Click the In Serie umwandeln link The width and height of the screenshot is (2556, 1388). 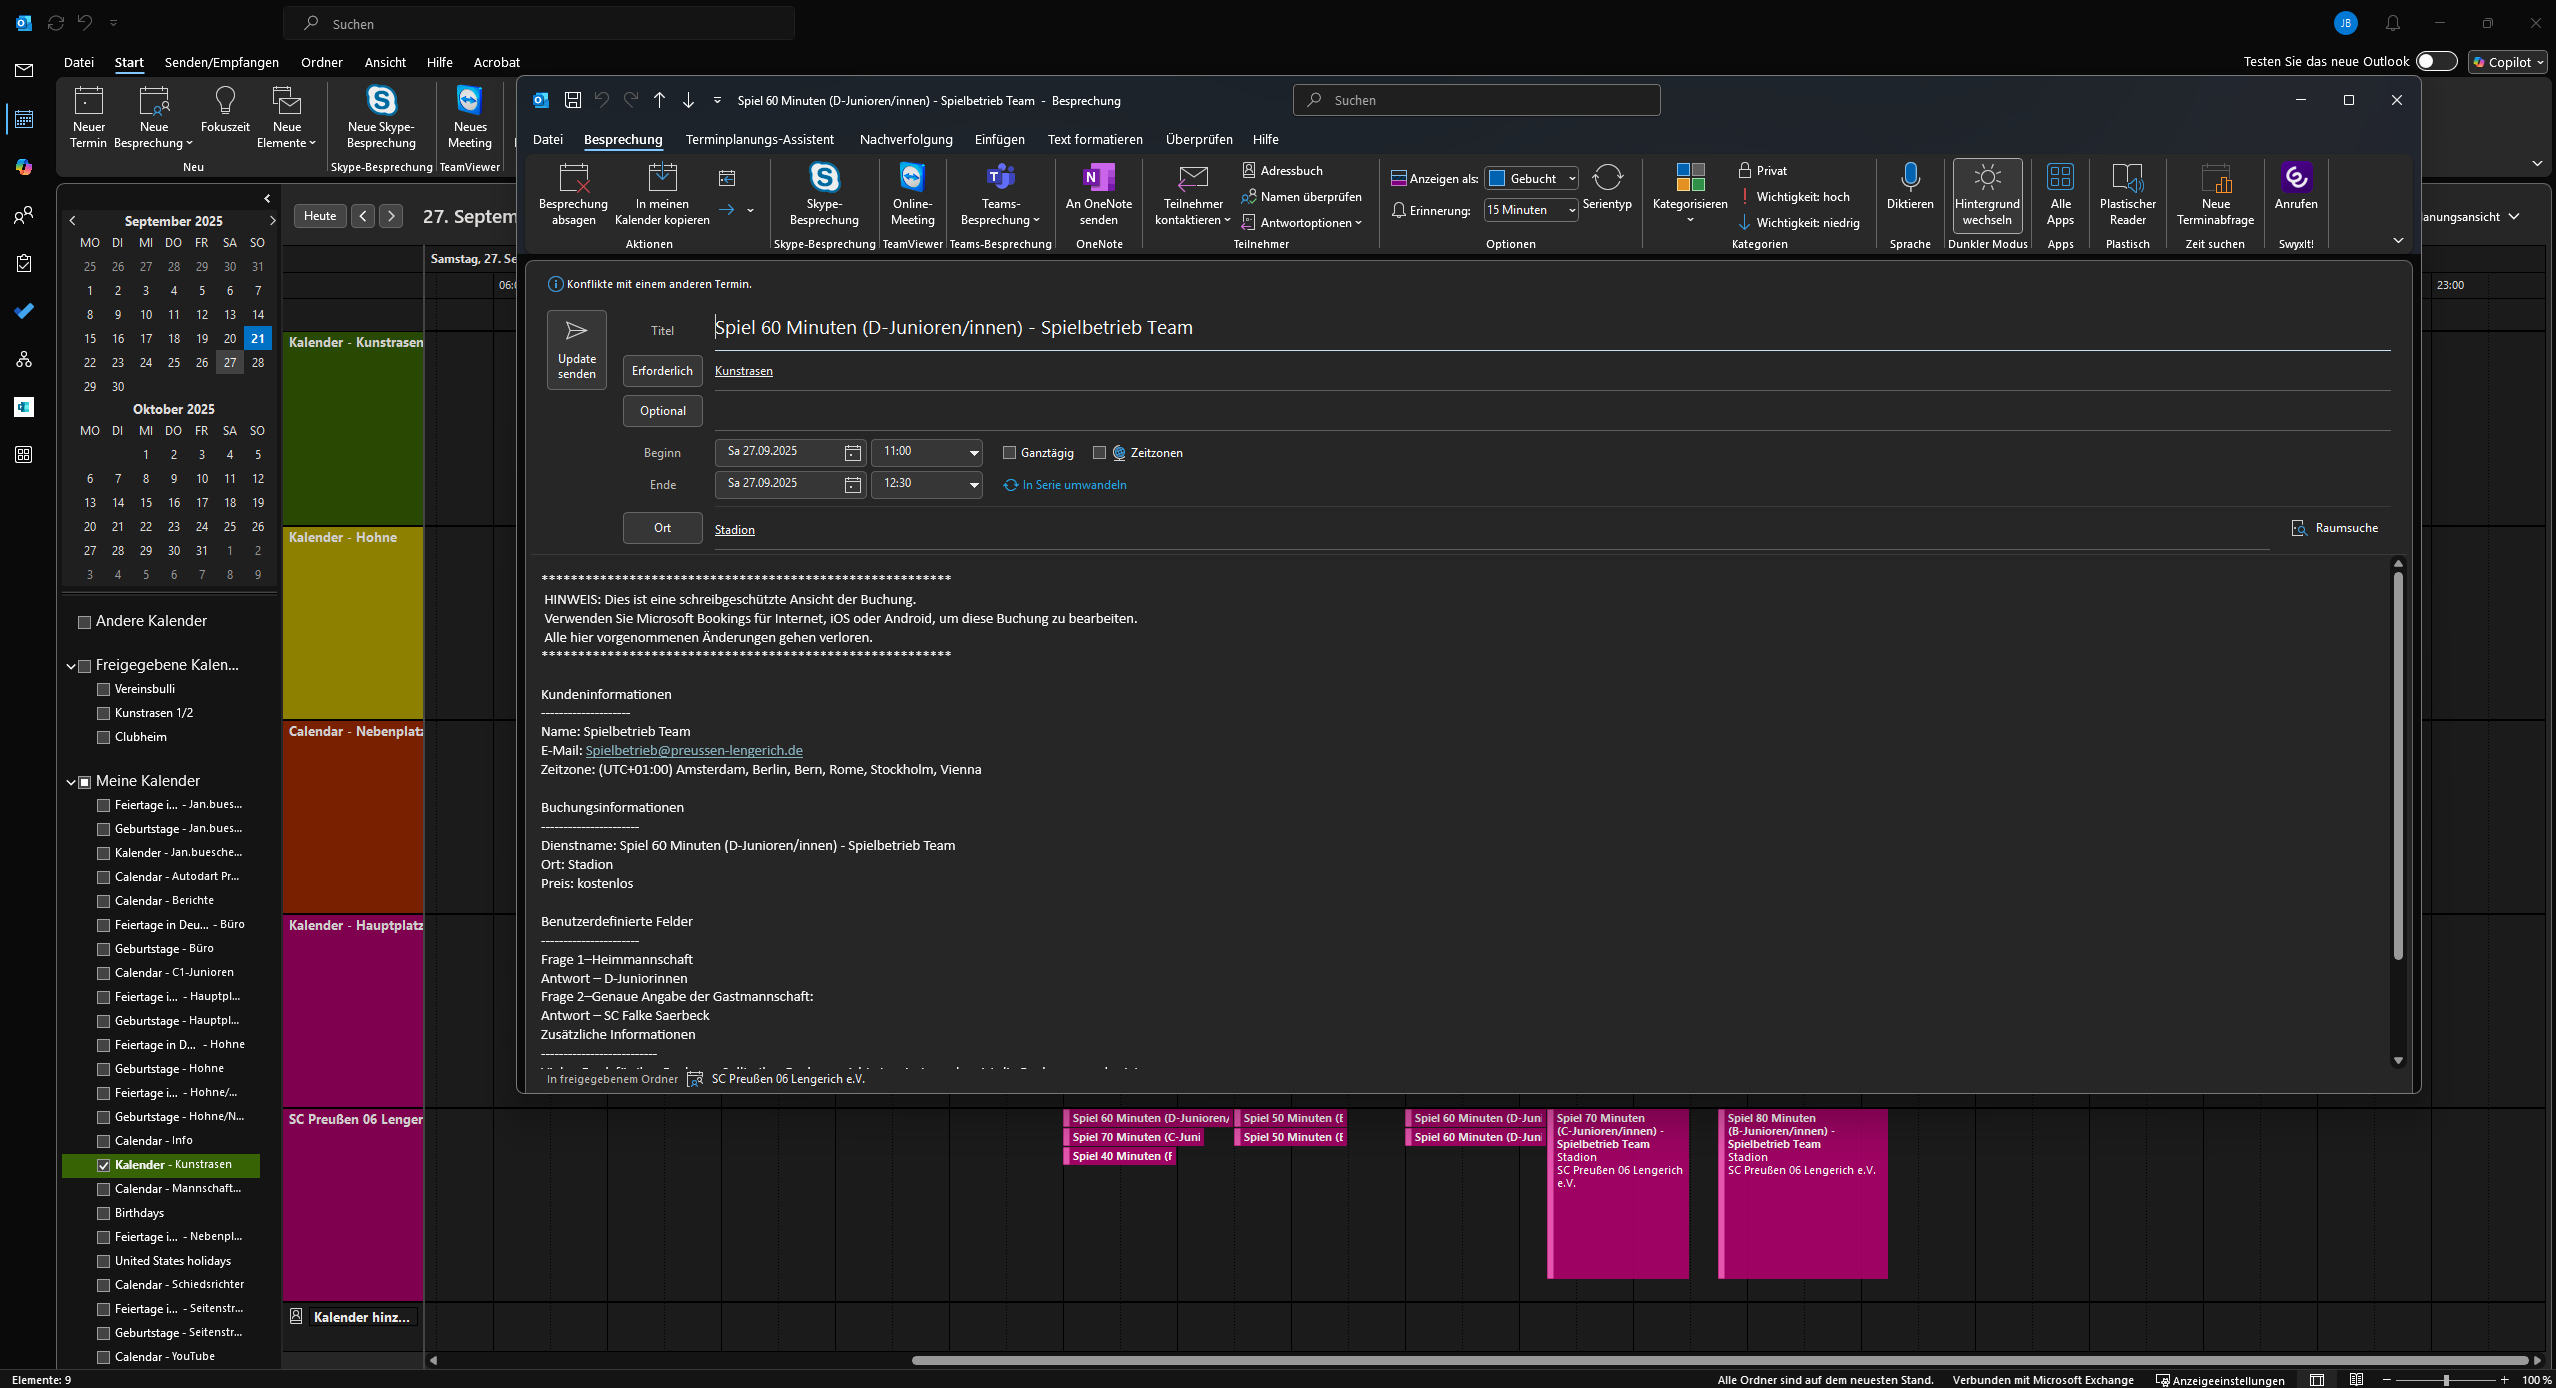(x=1073, y=485)
